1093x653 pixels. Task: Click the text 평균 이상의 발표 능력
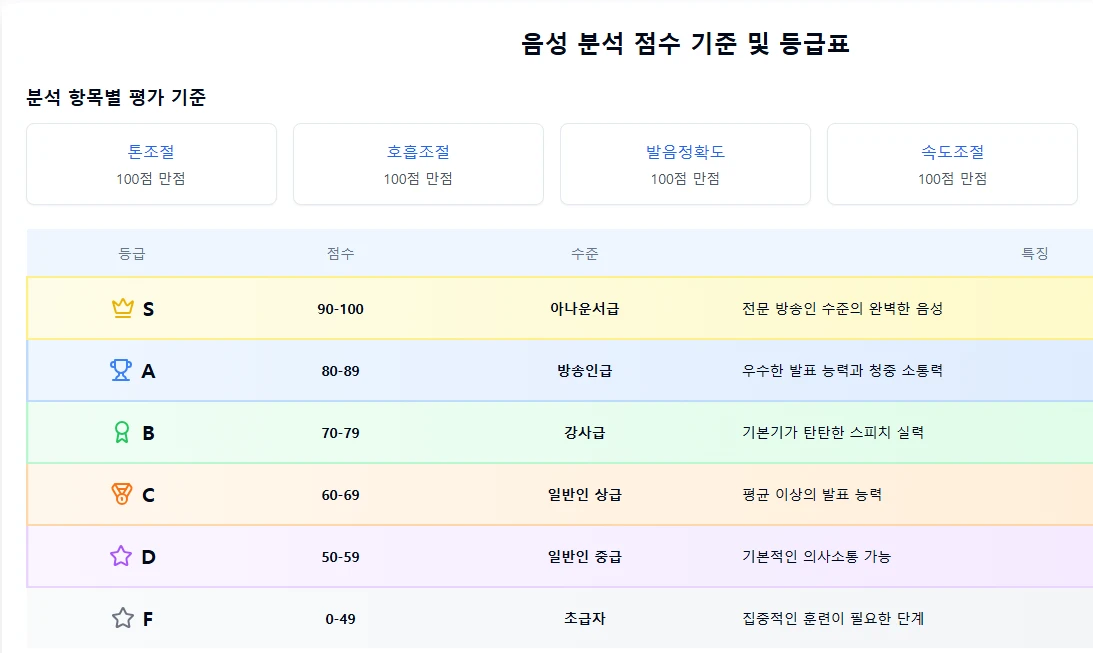(812, 495)
